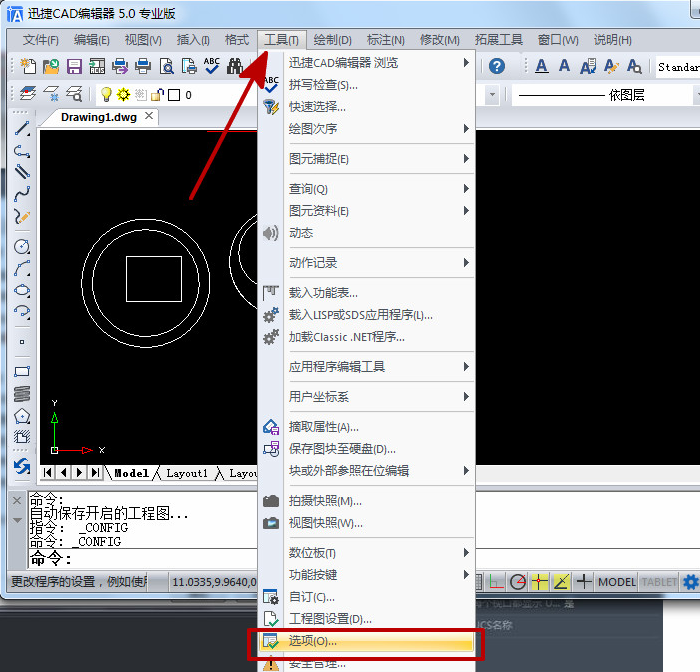Select the Circle tool in left toolbar
The height and width of the screenshot is (672, 700).
click(x=22, y=246)
